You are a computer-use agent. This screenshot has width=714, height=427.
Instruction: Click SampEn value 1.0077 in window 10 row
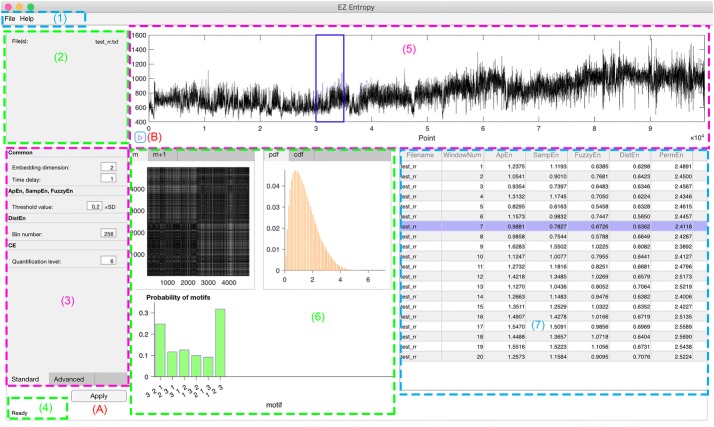tap(546, 256)
